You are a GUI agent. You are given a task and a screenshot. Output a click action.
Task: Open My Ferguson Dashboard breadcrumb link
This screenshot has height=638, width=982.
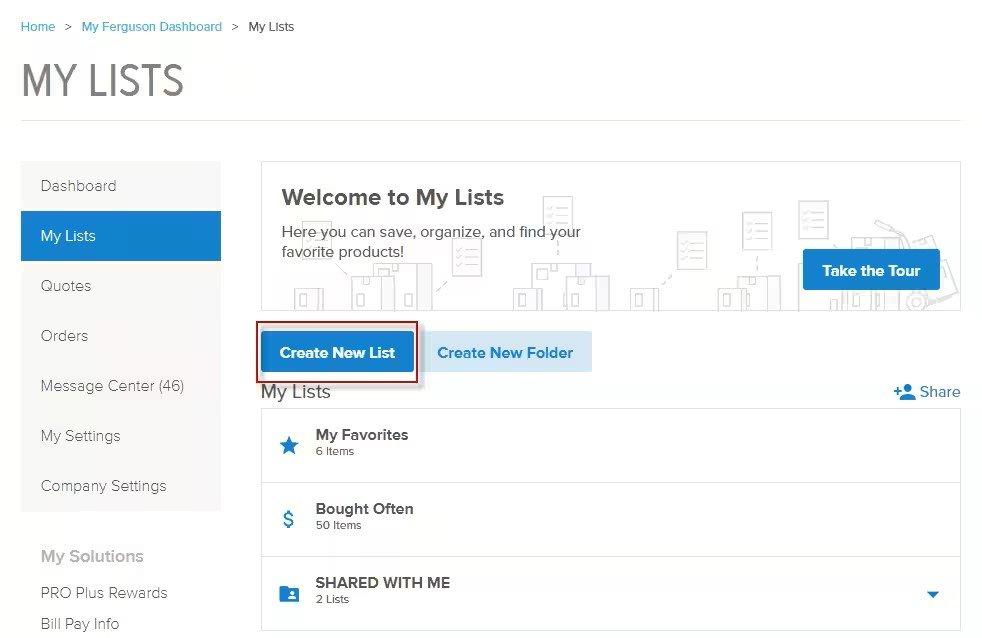(x=152, y=27)
